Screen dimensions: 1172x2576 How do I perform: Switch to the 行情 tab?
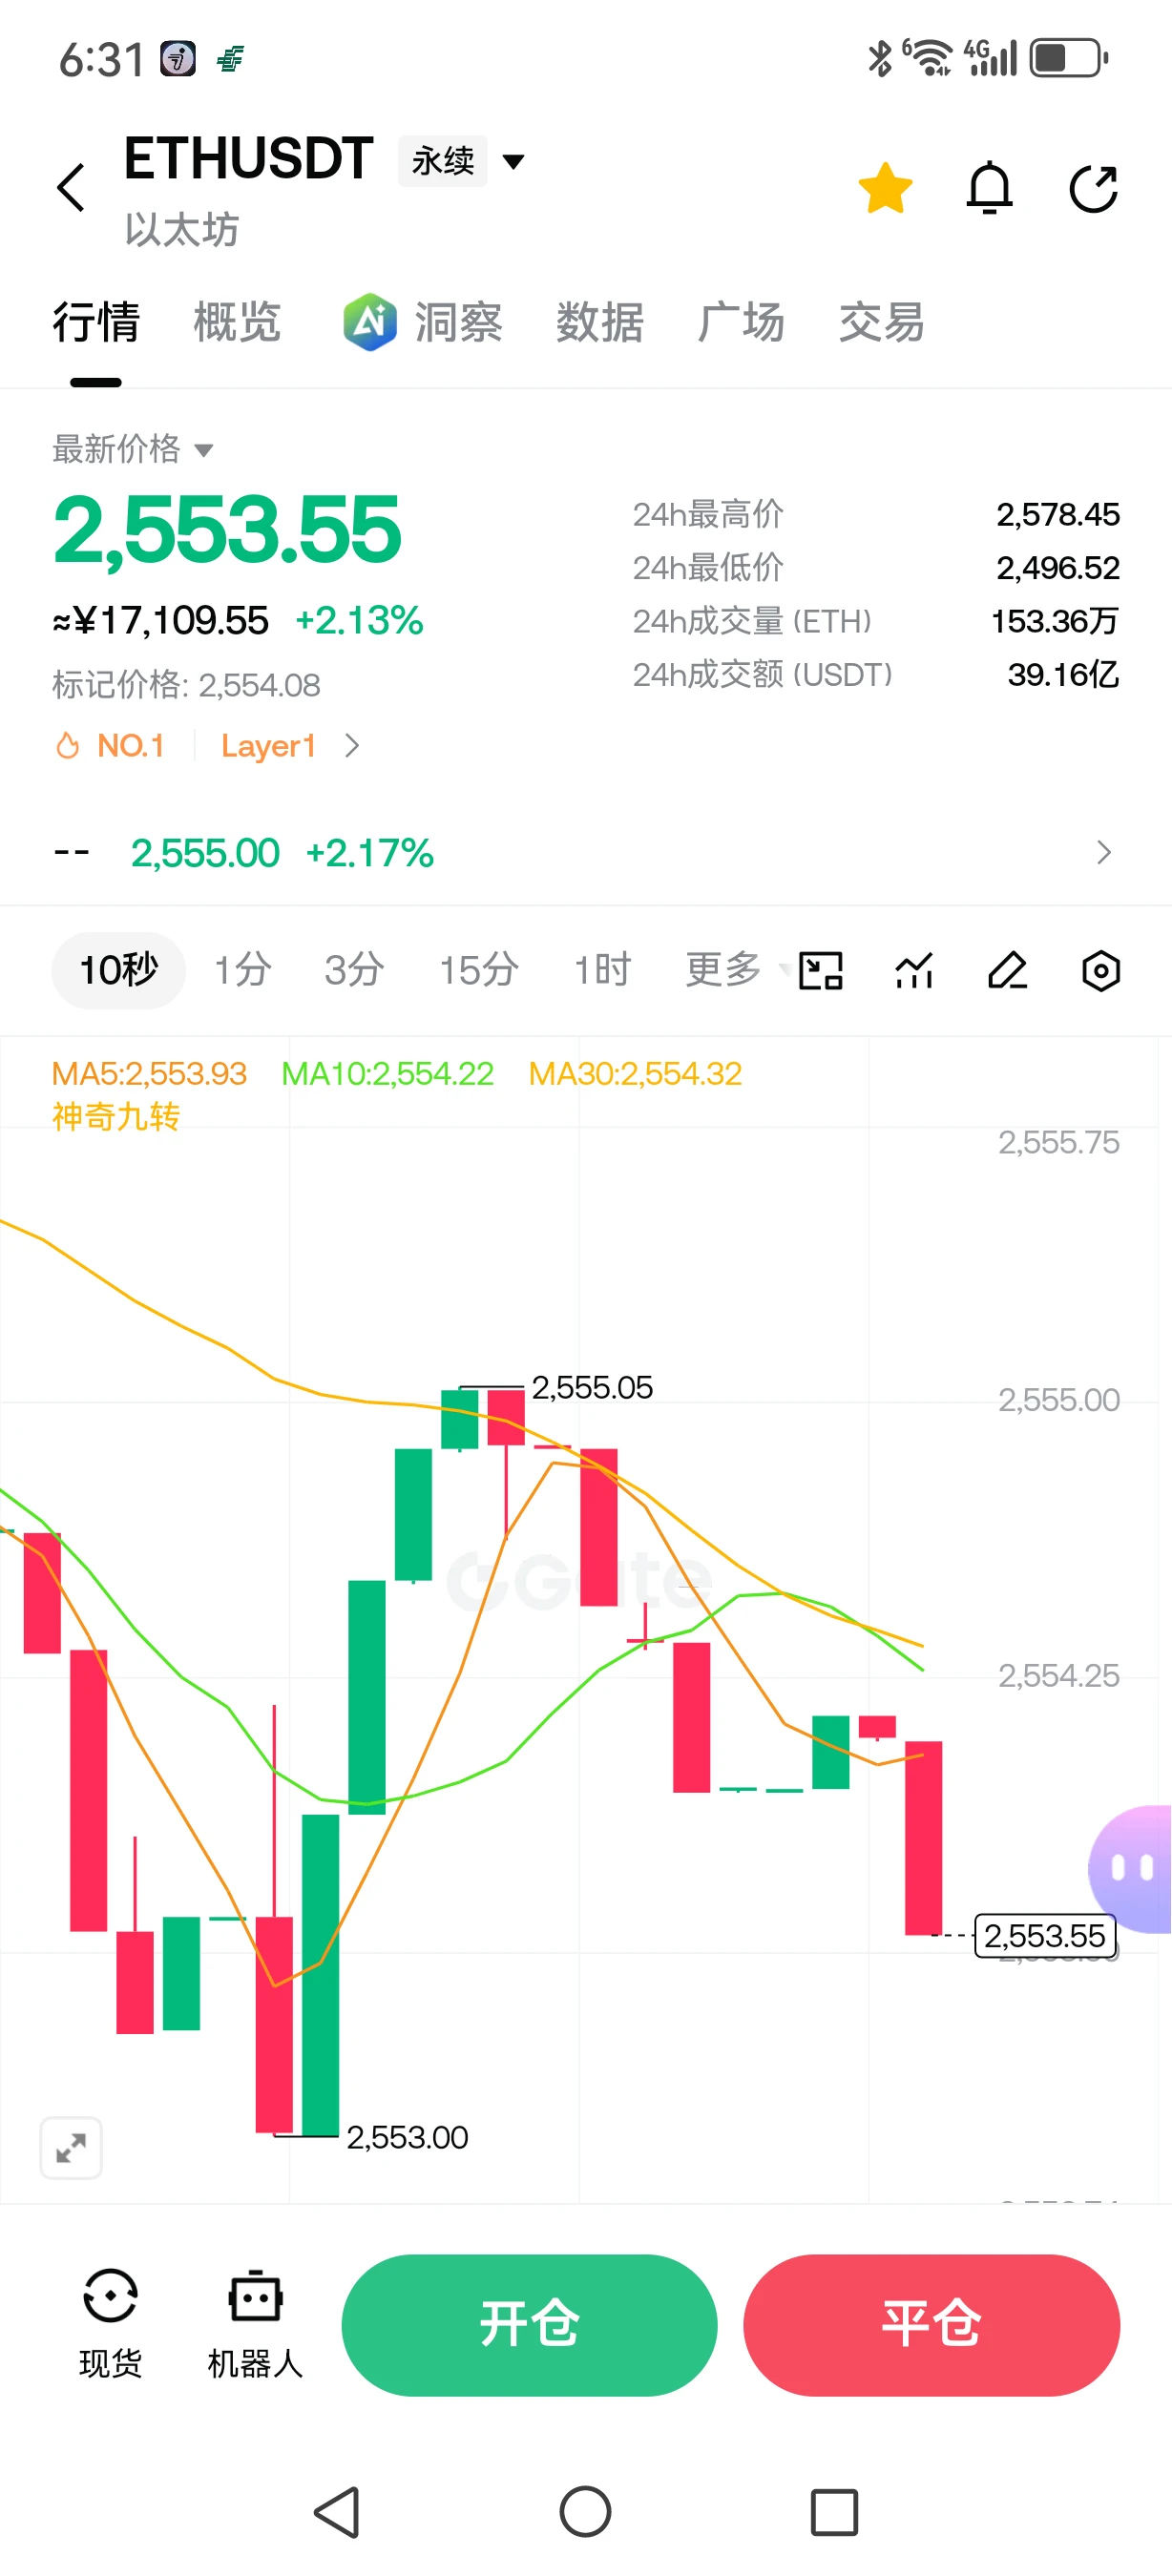96,322
